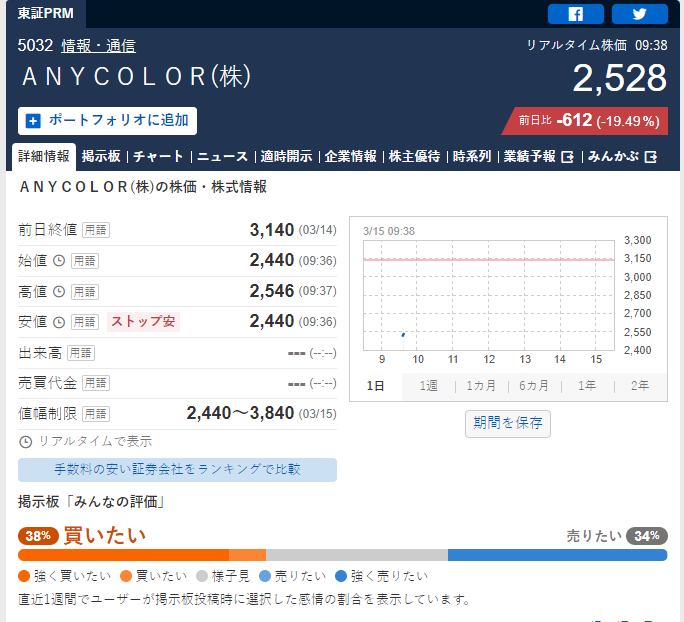Open 用語 glossary for 前日終値

96,230
